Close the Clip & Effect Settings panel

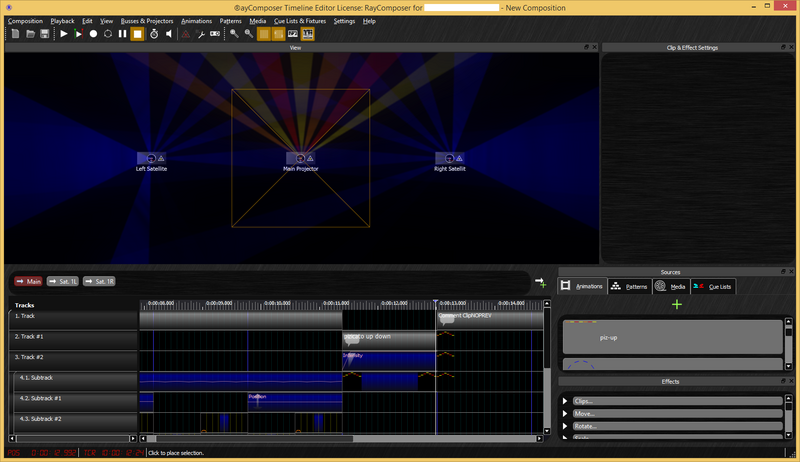coord(791,47)
